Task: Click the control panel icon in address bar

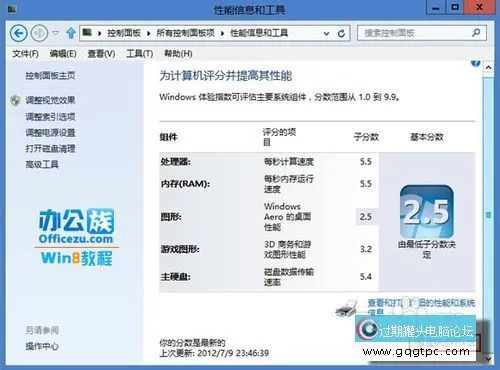Action: point(87,32)
